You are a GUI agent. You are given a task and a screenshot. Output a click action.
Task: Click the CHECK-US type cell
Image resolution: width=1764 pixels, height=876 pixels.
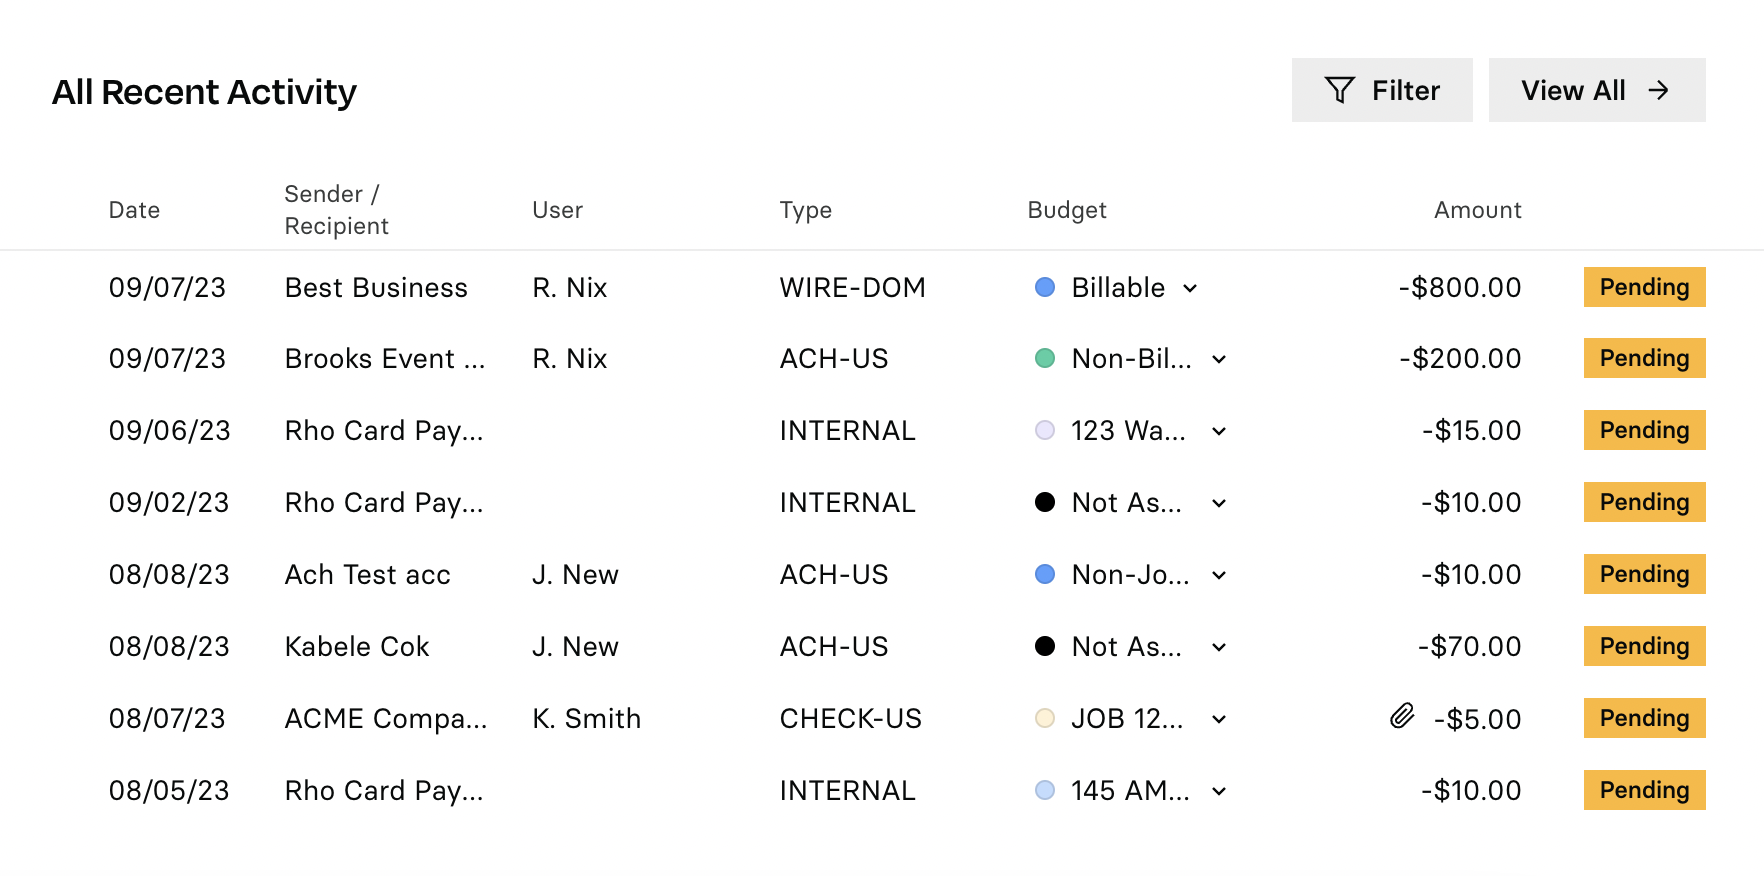tap(850, 719)
